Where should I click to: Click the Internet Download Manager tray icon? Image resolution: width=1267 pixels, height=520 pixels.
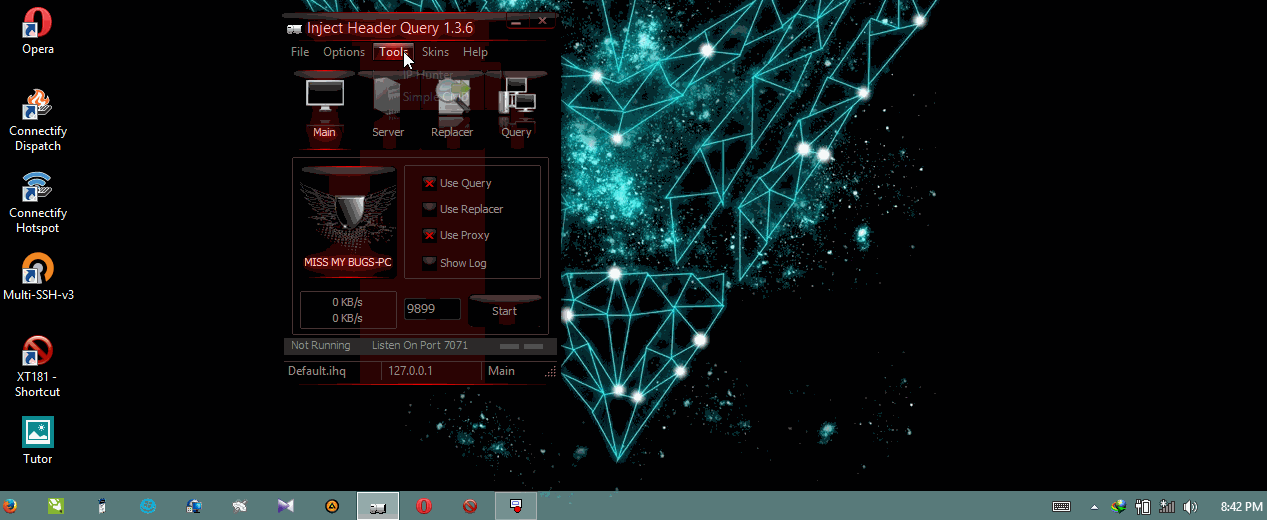coord(1119,507)
